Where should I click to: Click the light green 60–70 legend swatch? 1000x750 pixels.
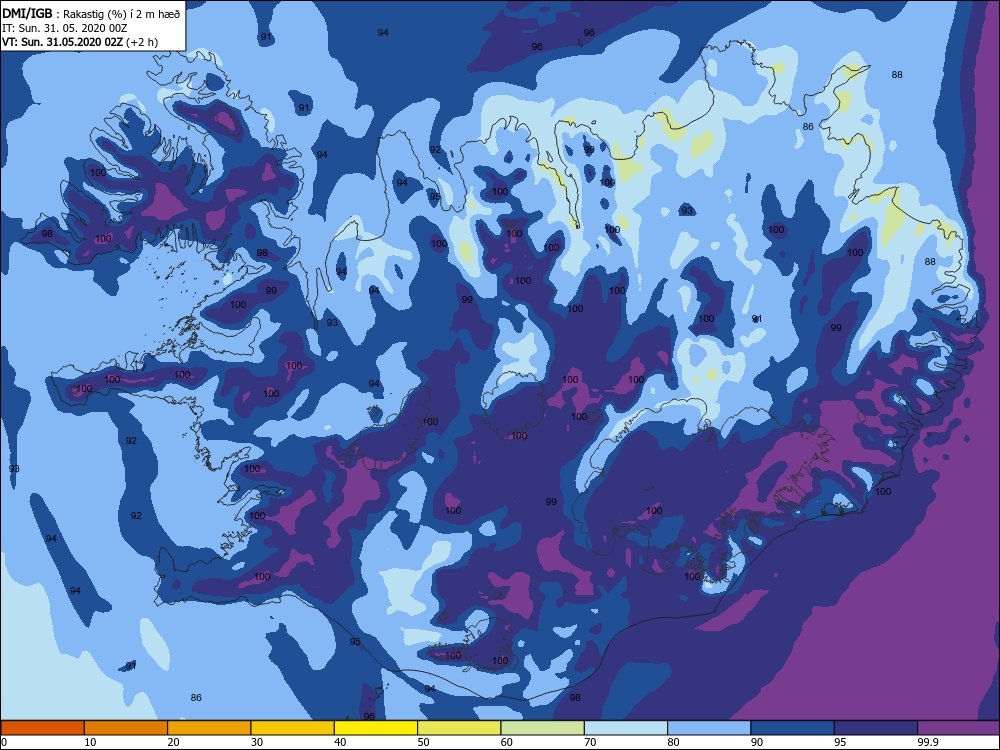click(x=543, y=728)
